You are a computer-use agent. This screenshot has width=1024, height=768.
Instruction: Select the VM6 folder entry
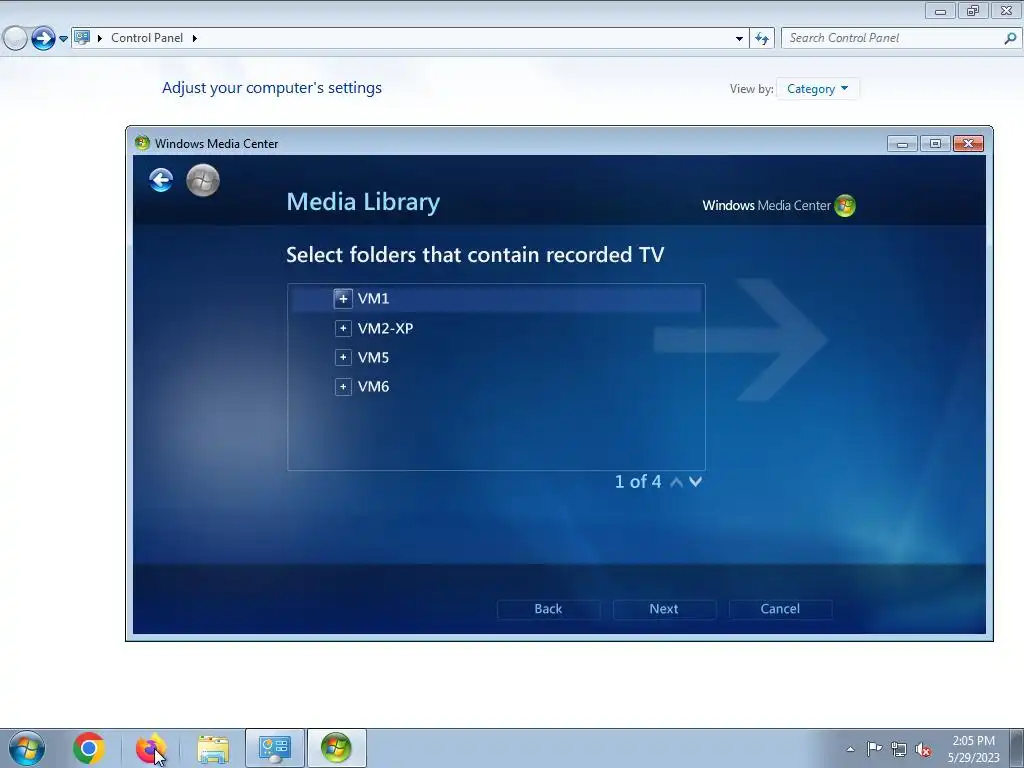pos(373,387)
